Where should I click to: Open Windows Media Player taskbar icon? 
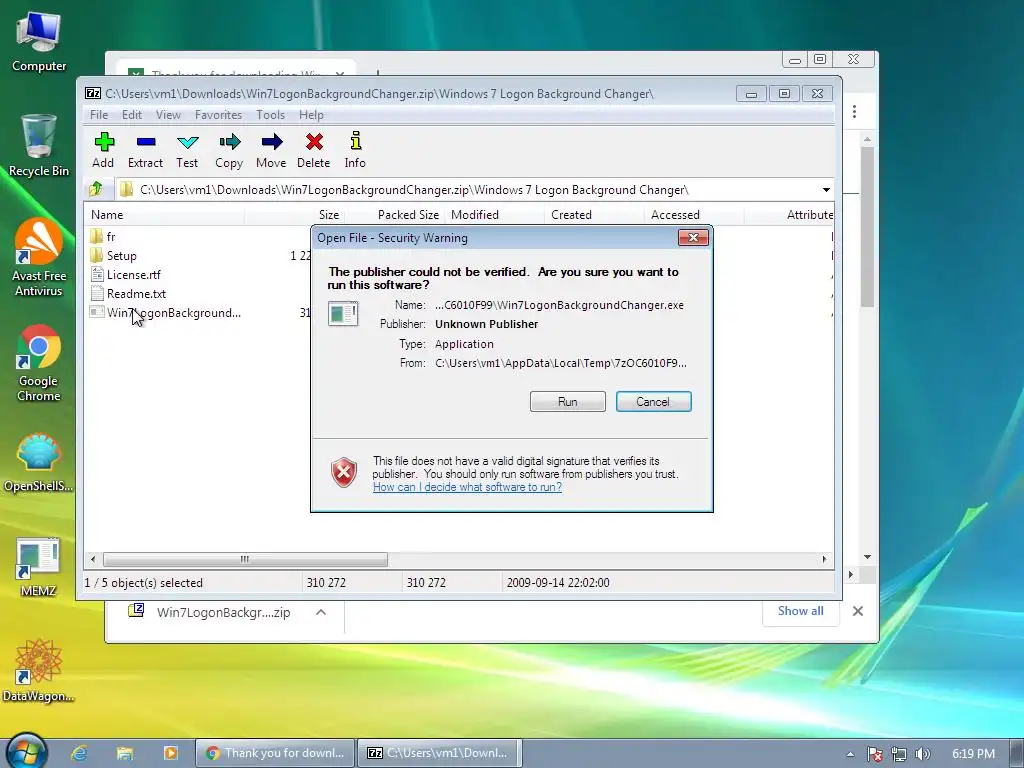[x=170, y=753]
